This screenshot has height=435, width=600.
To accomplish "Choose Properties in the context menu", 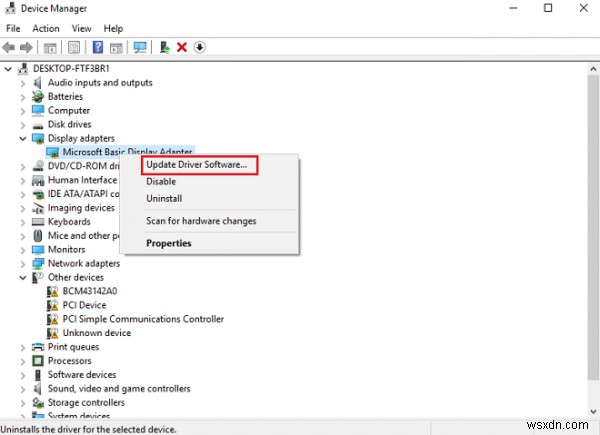I will tap(169, 243).
